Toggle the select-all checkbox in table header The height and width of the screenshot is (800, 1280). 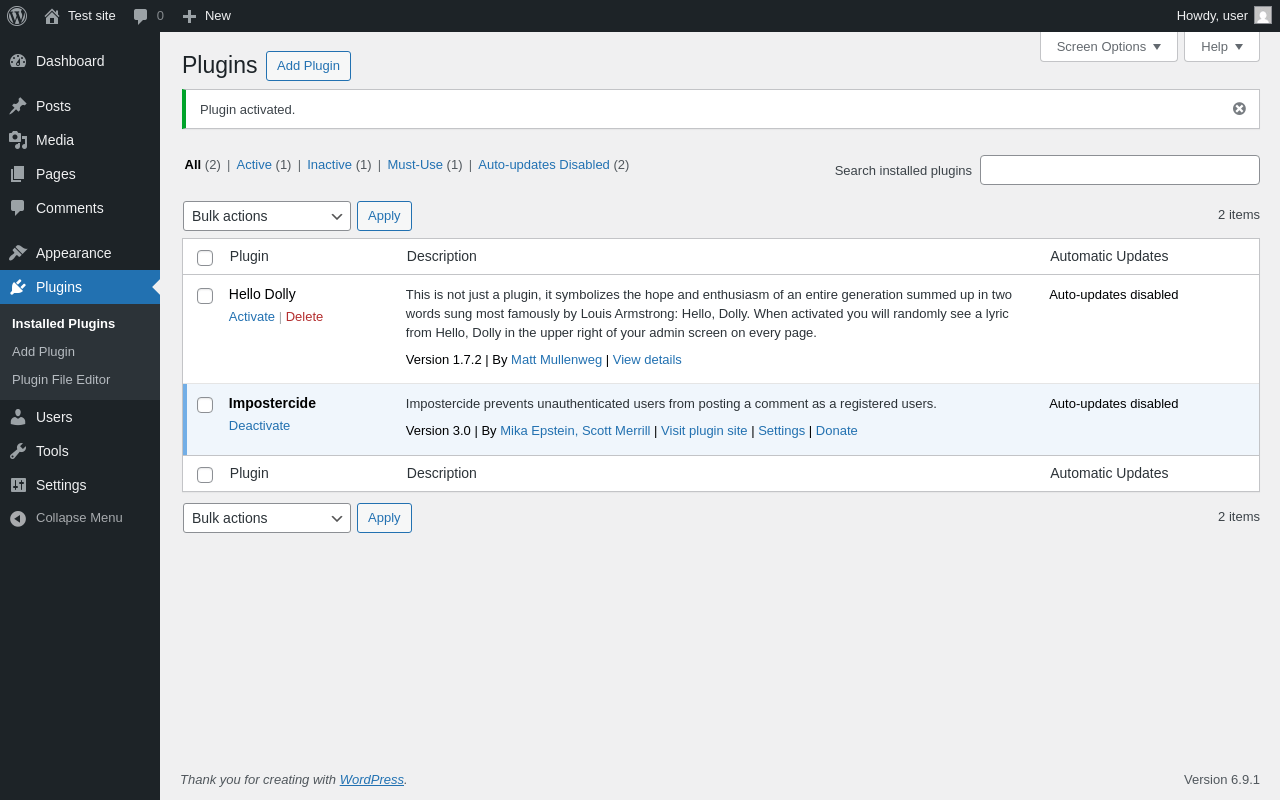point(205,258)
